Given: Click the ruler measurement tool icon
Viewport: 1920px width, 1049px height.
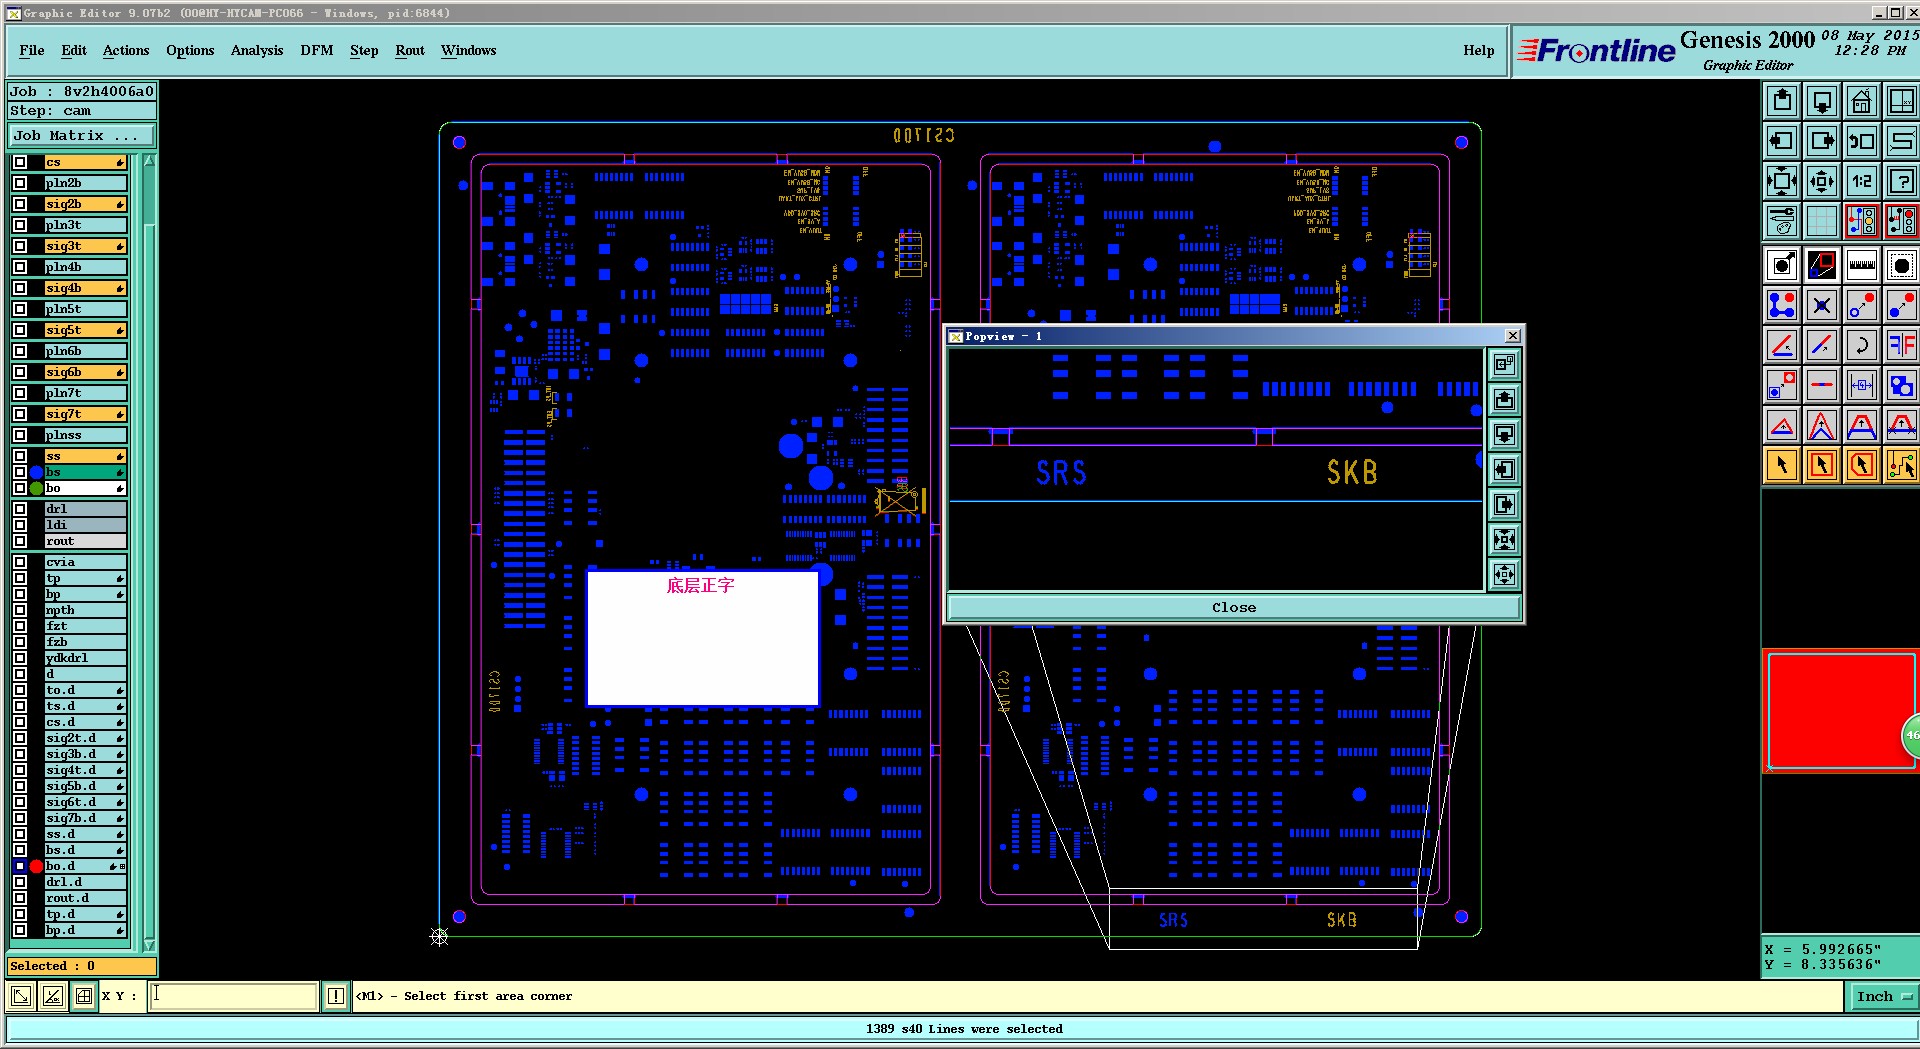Looking at the screenshot, I should 1861,266.
